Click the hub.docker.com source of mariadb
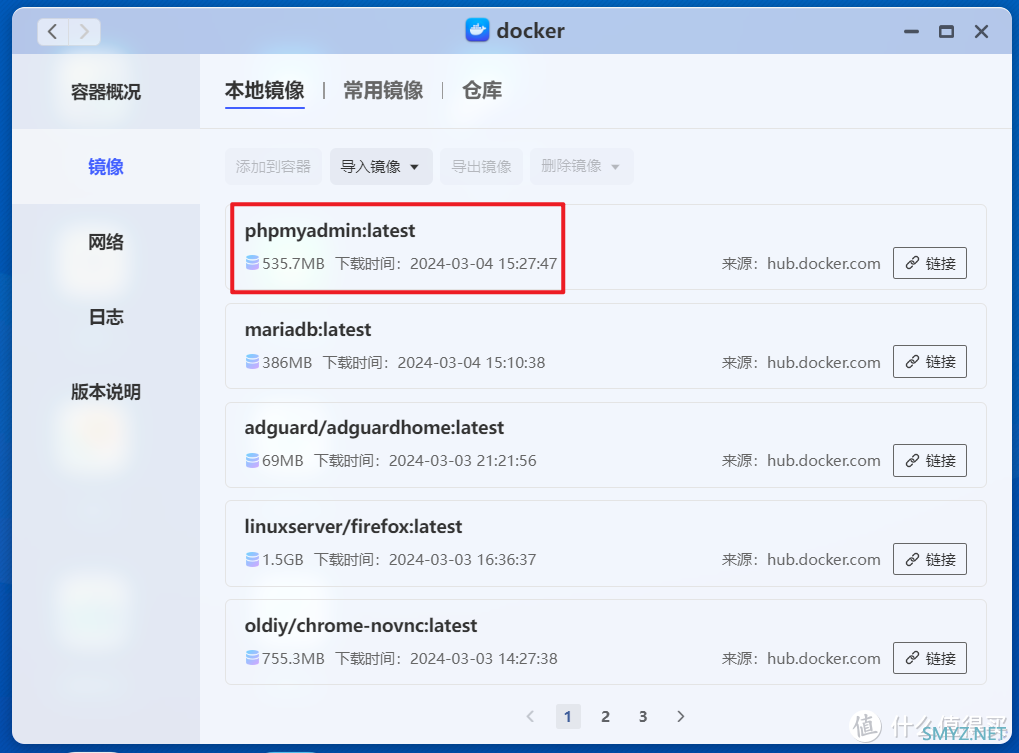The height and width of the screenshot is (753, 1019). coord(823,362)
